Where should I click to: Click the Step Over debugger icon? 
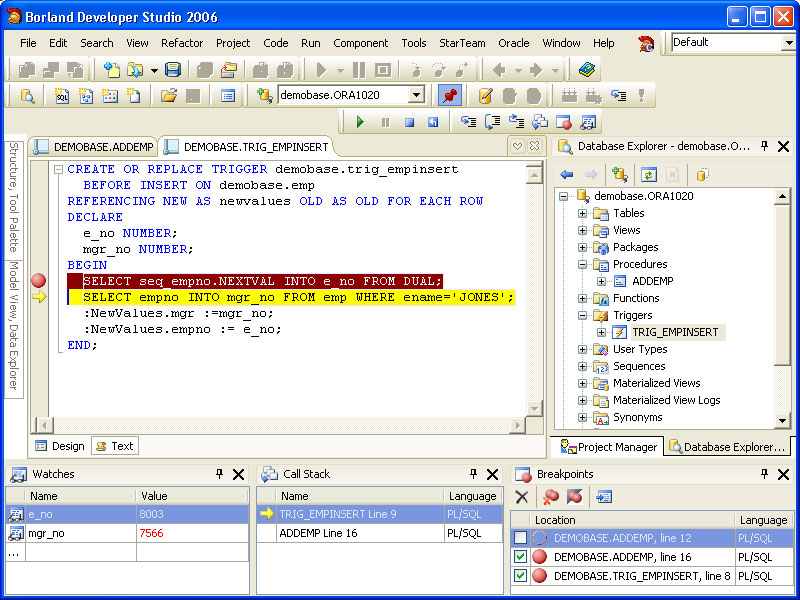[492, 122]
